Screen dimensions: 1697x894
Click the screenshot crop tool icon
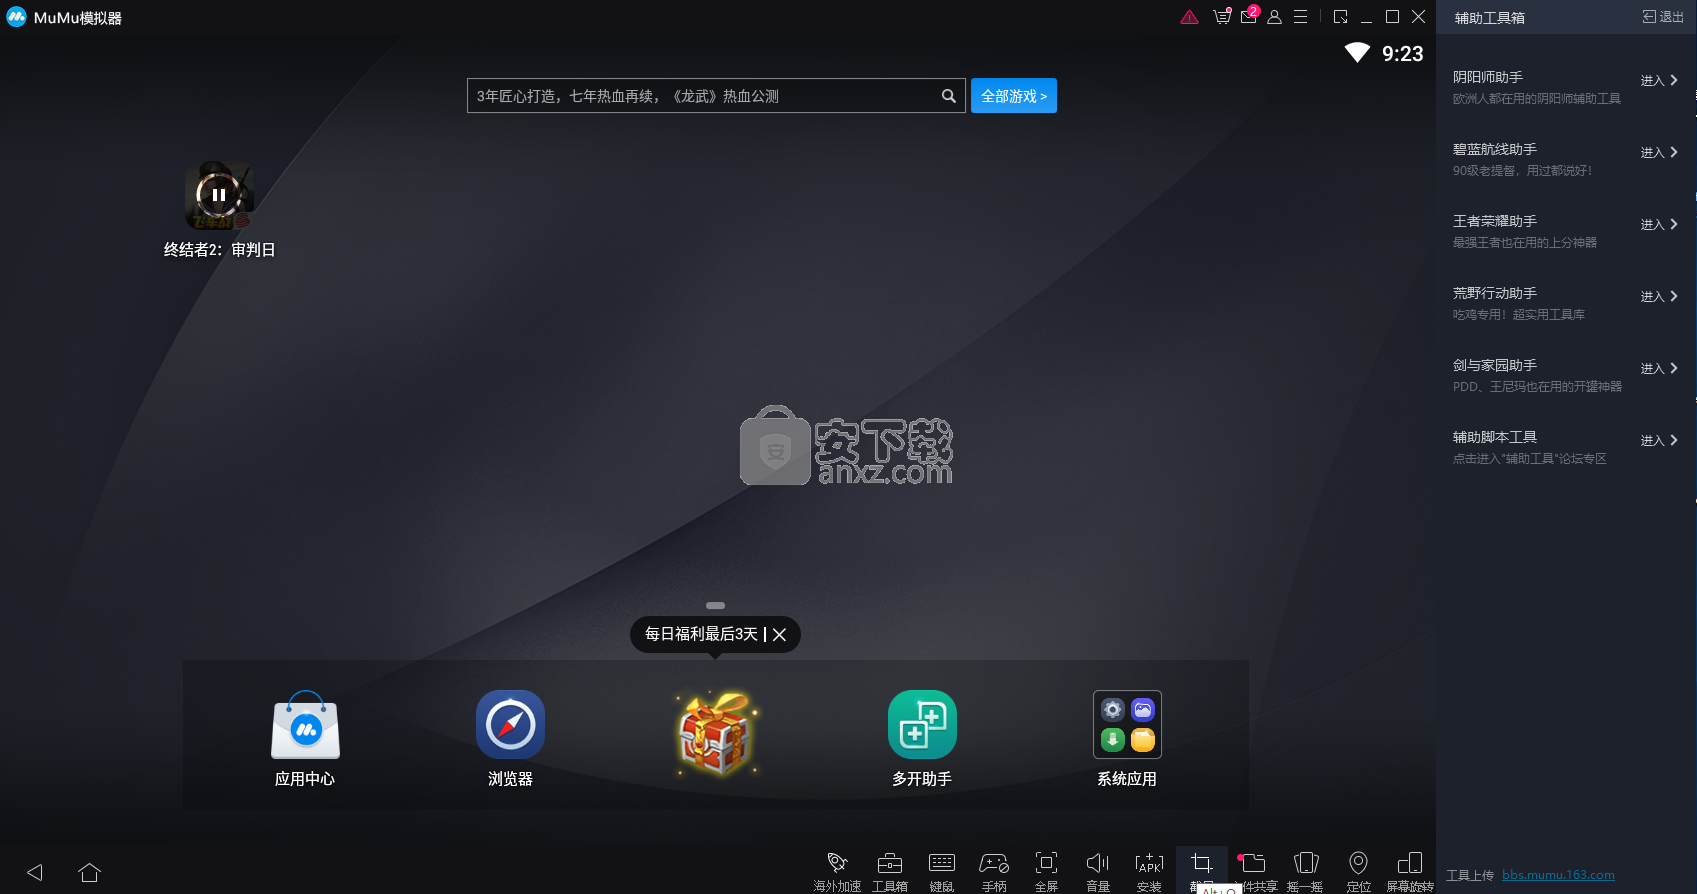click(1202, 863)
